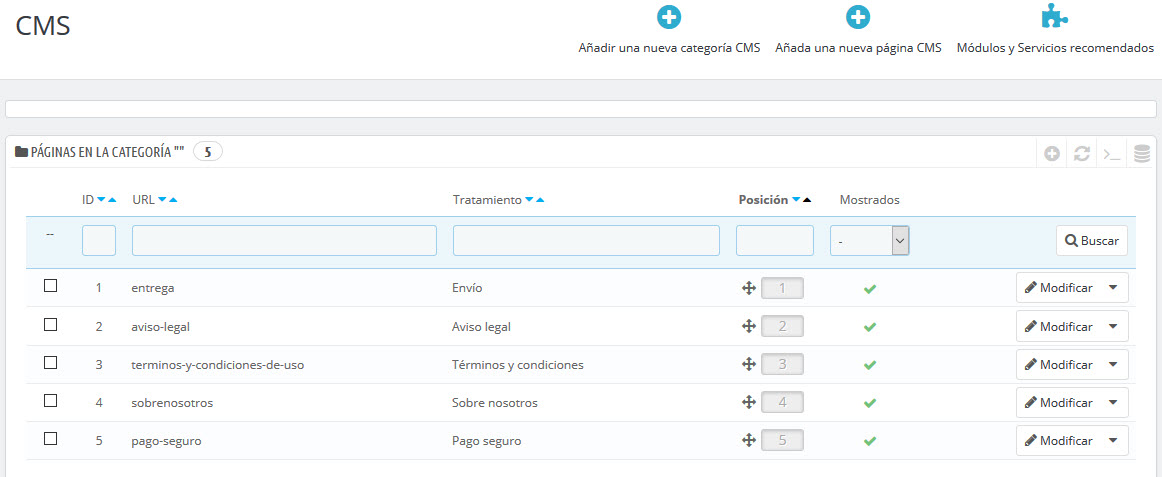The height and width of the screenshot is (477, 1162).
Task: Click the move handle for sobrenosotros row
Action: [748, 402]
